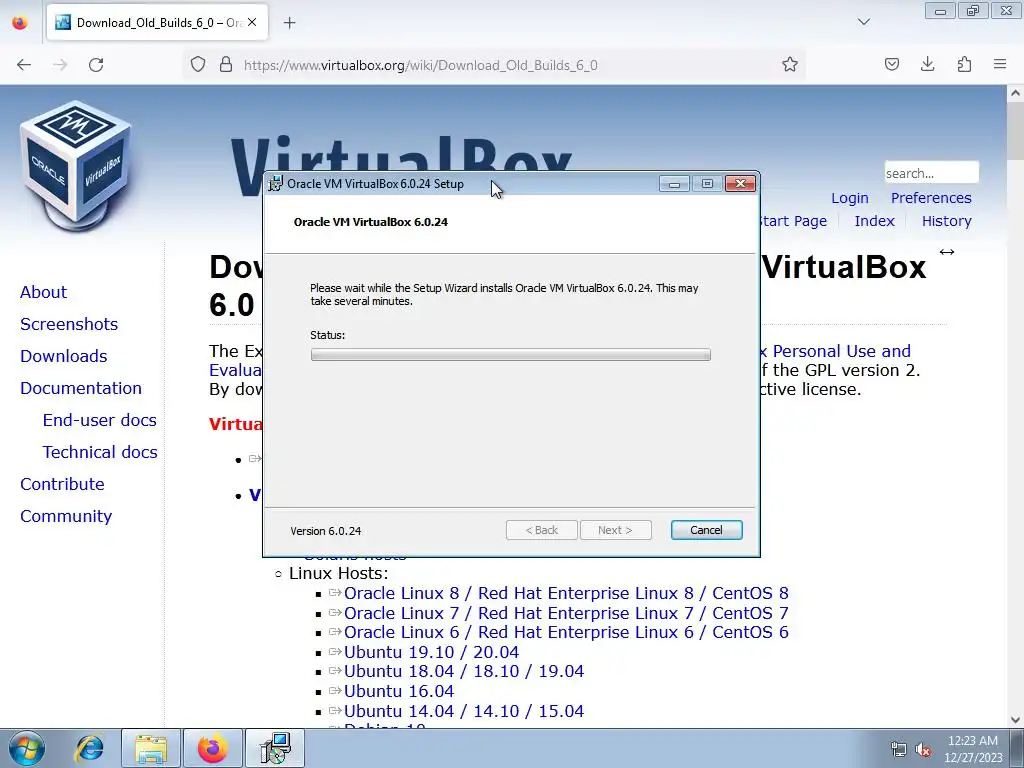Open Technical docs in the sidebar

pyautogui.click(x=100, y=452)
